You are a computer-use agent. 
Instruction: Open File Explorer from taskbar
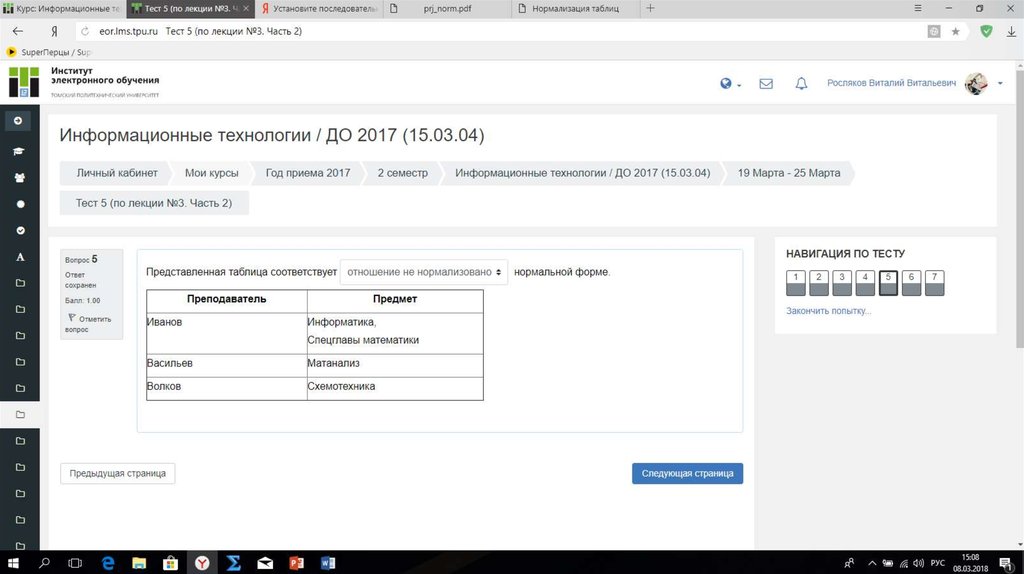[x=139, y=563]
